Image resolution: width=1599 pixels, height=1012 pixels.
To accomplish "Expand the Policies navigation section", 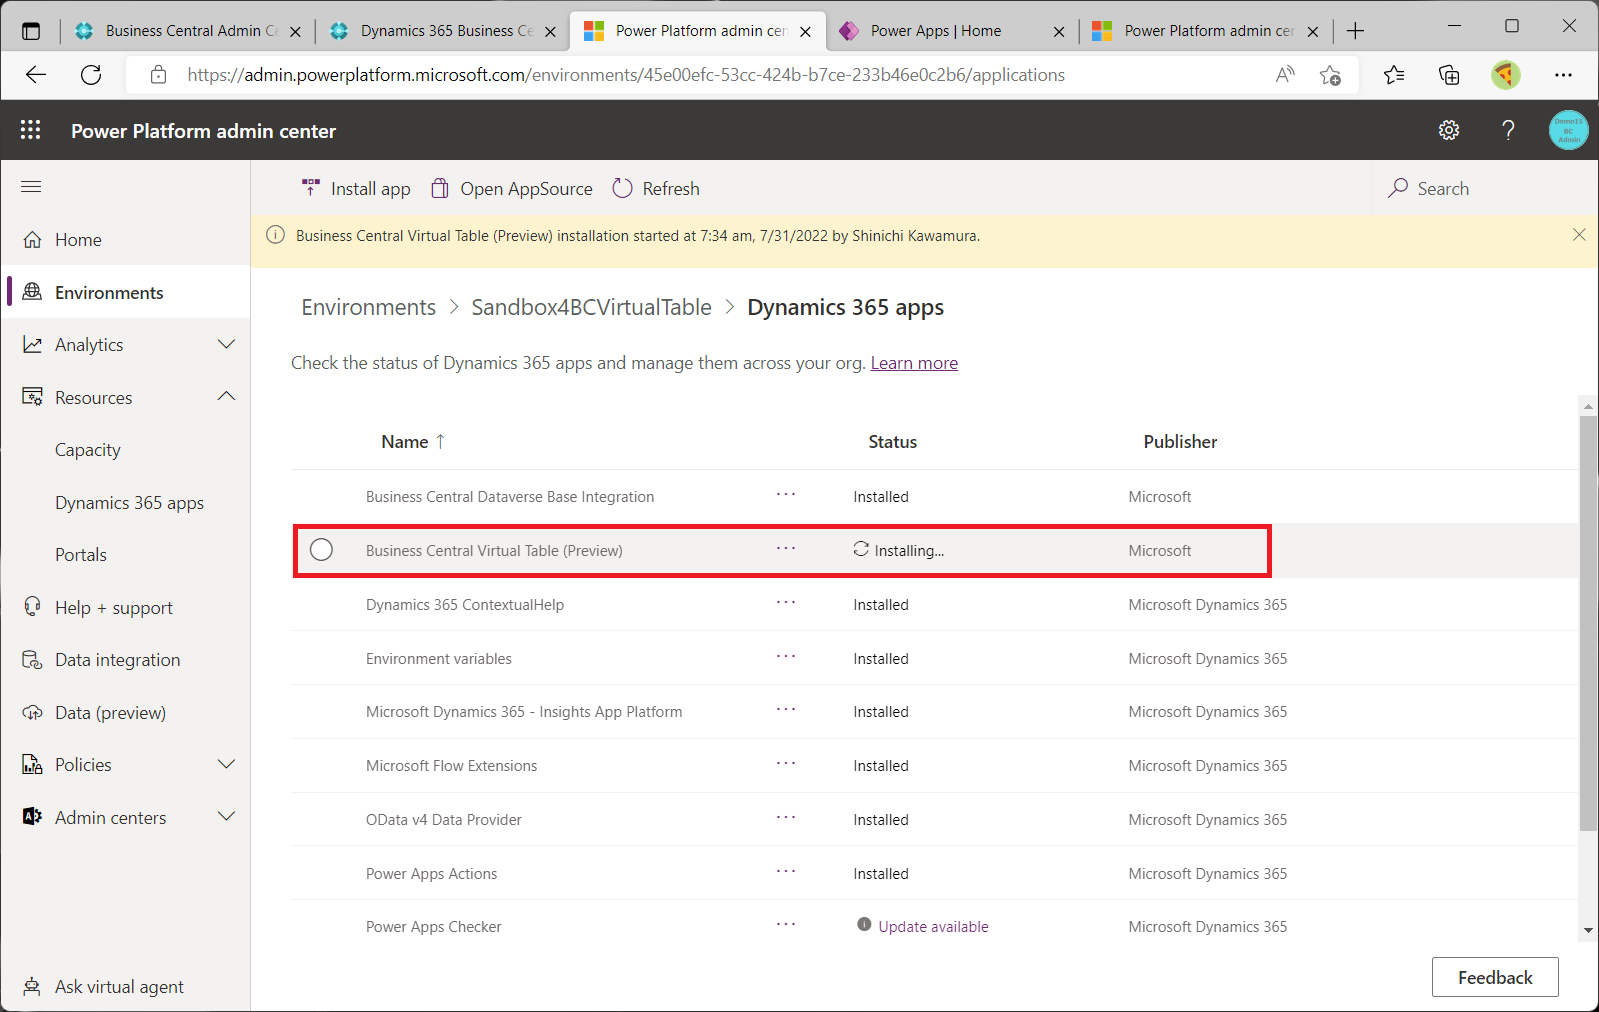I will 226,765.
